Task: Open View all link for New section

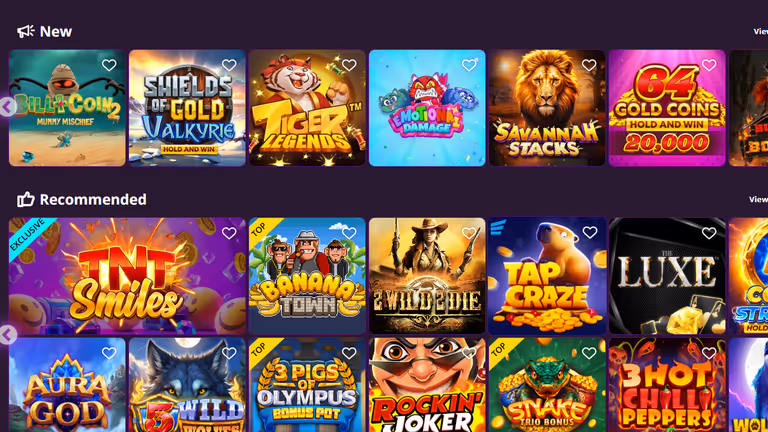Action: 760,31
